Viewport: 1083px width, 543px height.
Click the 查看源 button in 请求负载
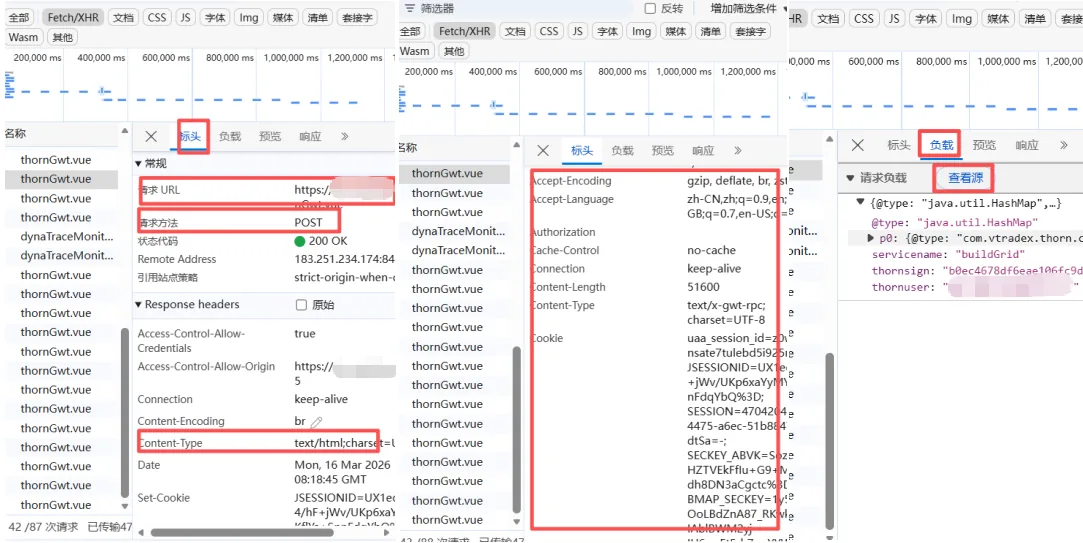[x=964, y=178]
